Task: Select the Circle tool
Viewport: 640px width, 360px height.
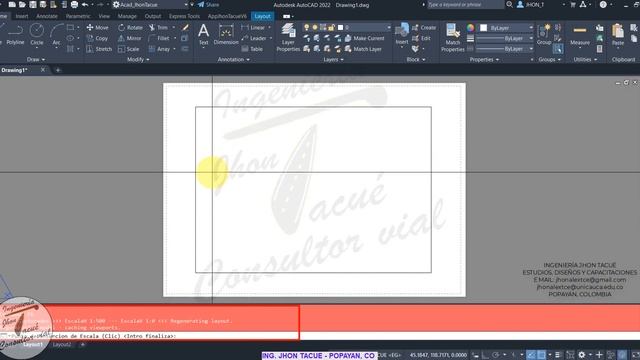Action: [37, 35]
